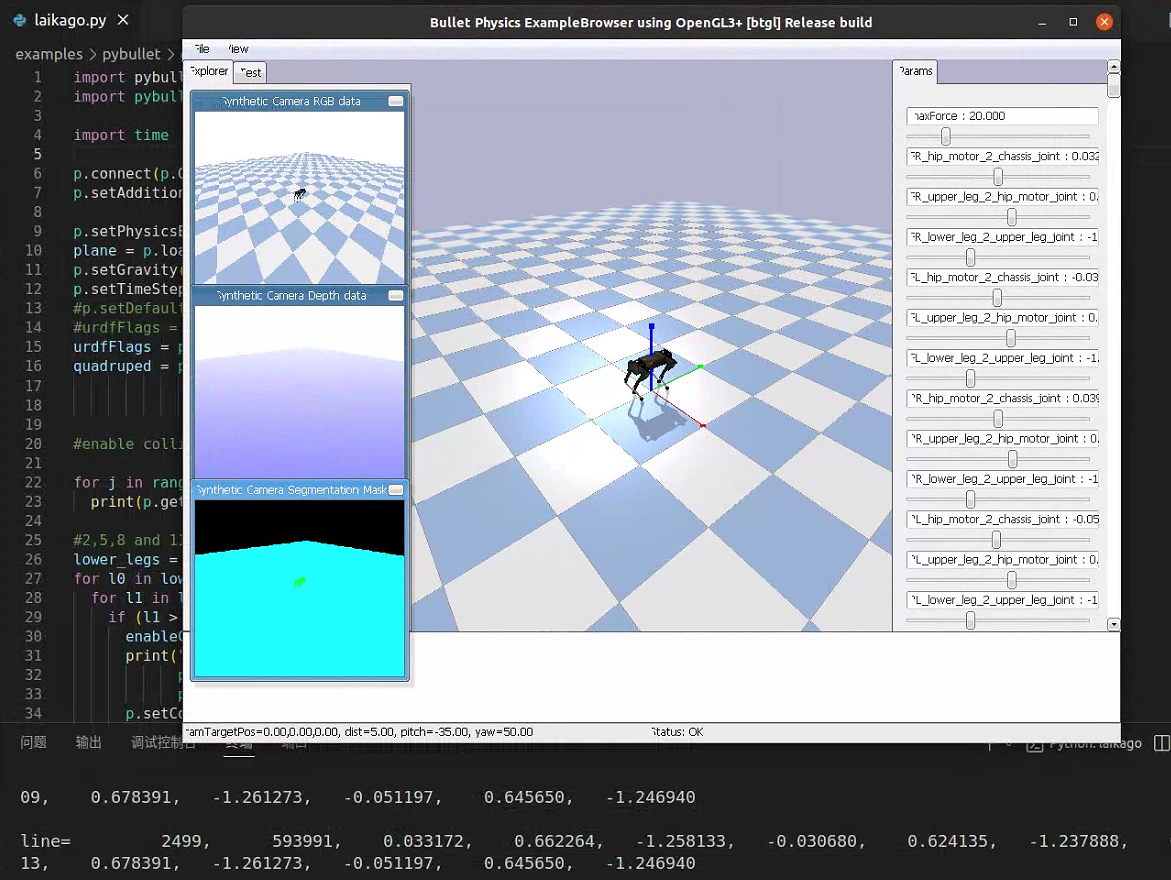Click the 'examples' breadcrumb in VS Code

[49, 54]
